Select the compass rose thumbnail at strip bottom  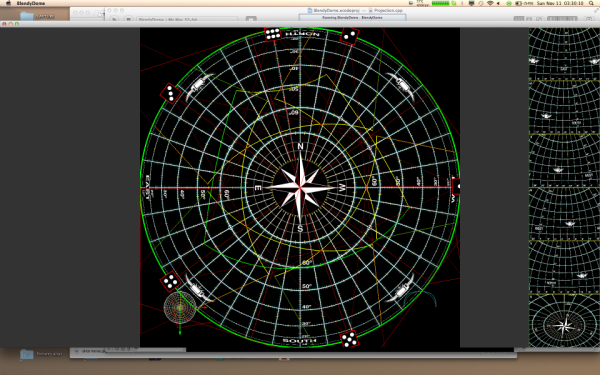(x=564, y=321)
